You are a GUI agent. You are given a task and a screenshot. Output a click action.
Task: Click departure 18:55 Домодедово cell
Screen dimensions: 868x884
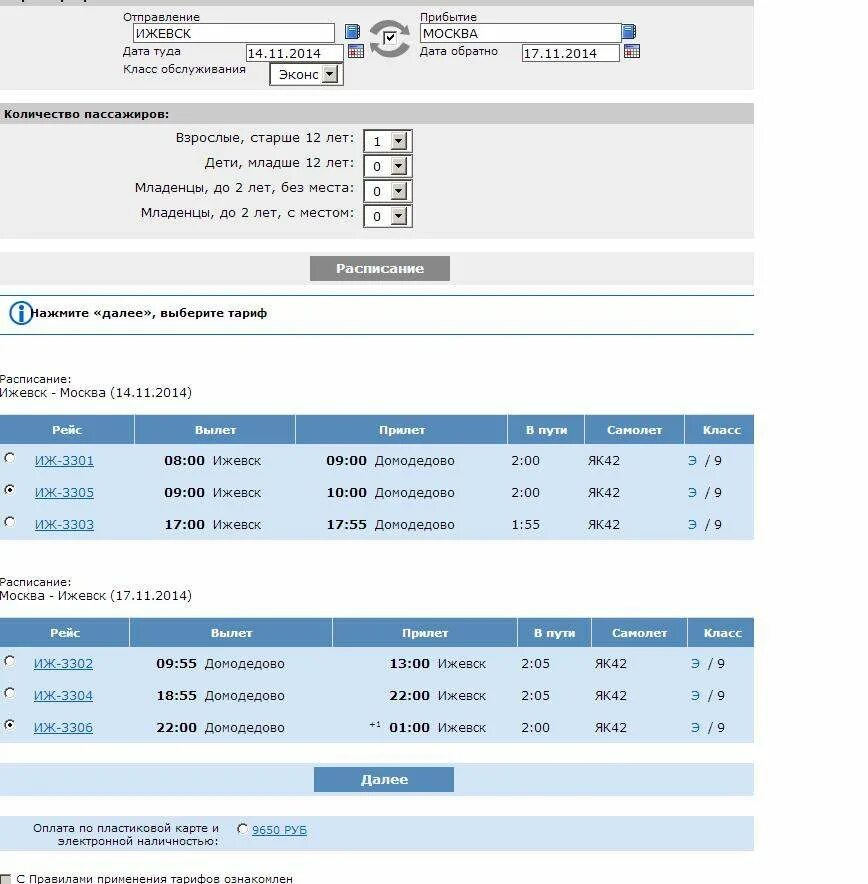click(x=220, y=696)
